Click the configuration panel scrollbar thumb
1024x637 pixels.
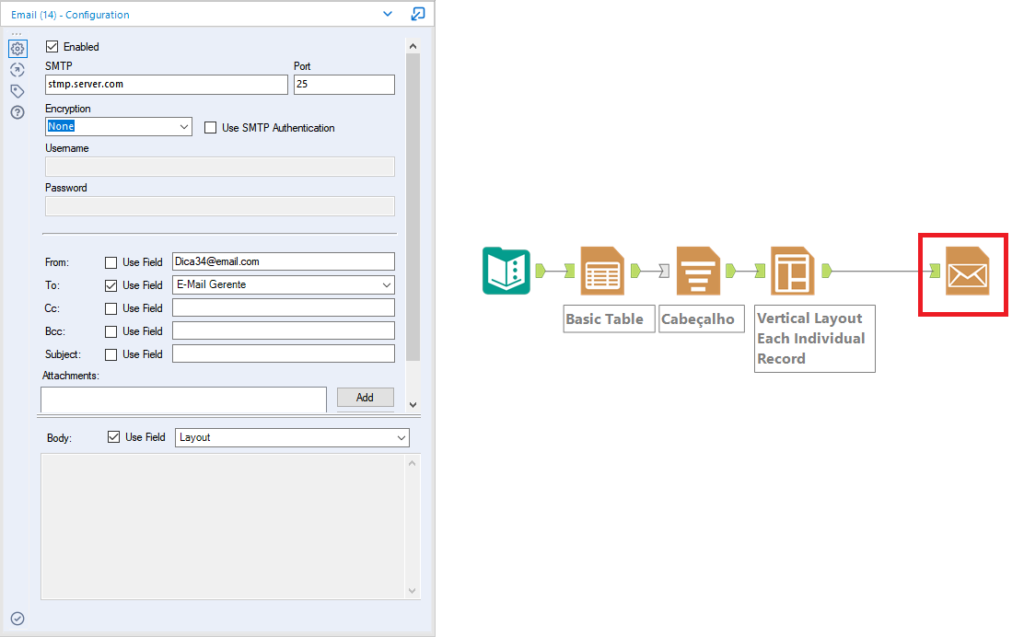click(413, 207)
